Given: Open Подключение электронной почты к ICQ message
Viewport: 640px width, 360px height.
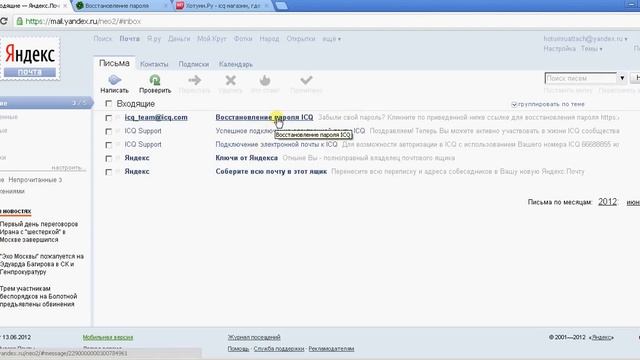Looking at the screenshot, I should pyautogui.click(x=276, y=144).
